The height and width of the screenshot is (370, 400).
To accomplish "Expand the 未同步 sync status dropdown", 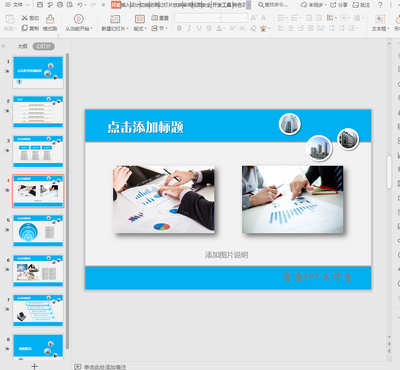I will pos(325,5).
